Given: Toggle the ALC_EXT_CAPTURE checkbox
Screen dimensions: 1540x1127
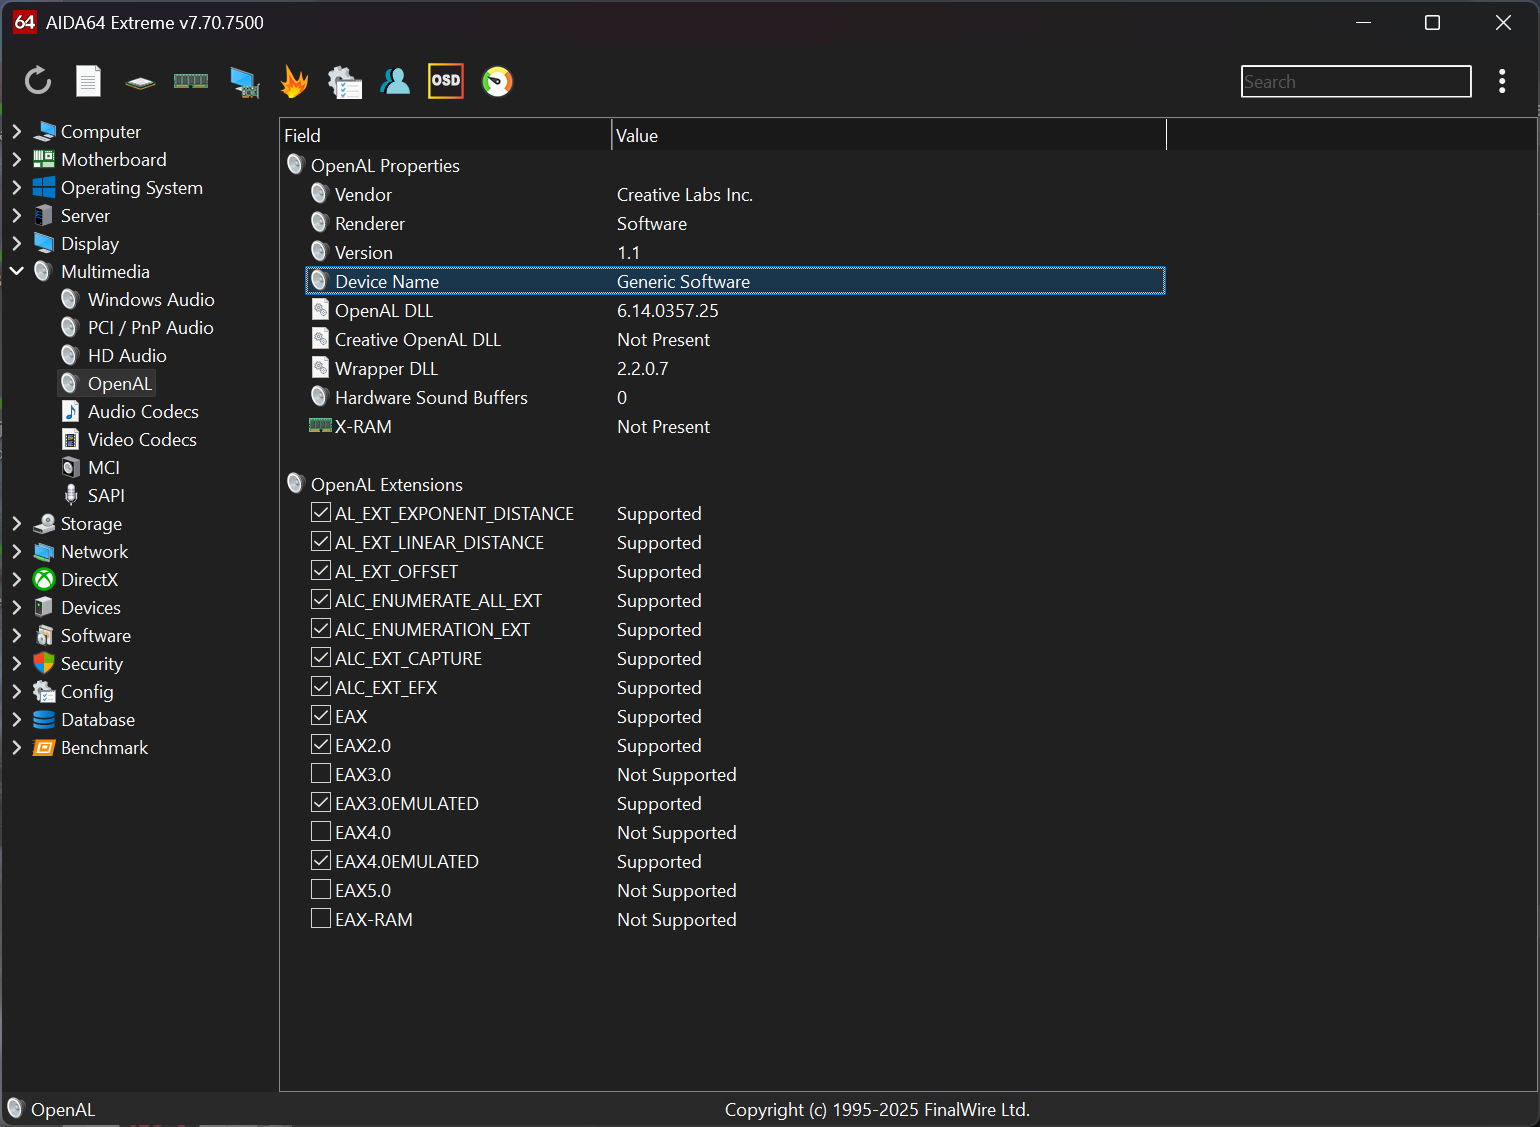Looking at the screenshot, I should point(321,657).
